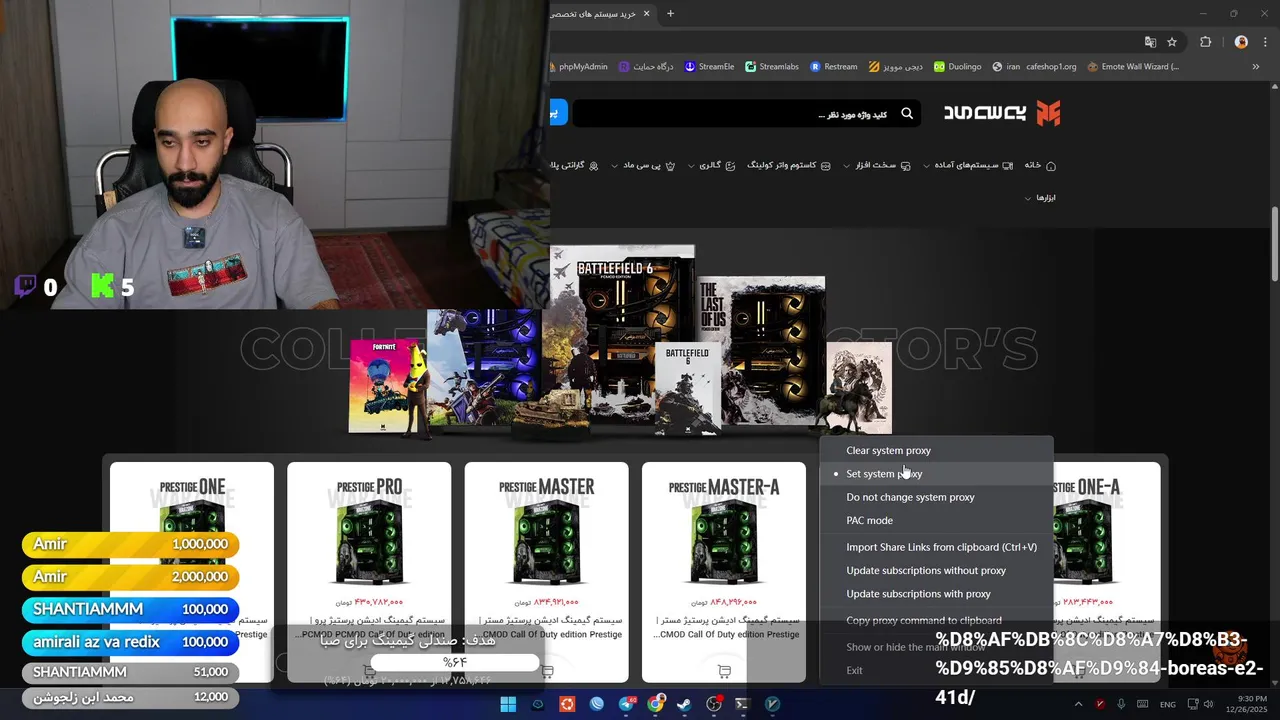Open the phpMyAdmin bookmark

click(x=579, y=67)
